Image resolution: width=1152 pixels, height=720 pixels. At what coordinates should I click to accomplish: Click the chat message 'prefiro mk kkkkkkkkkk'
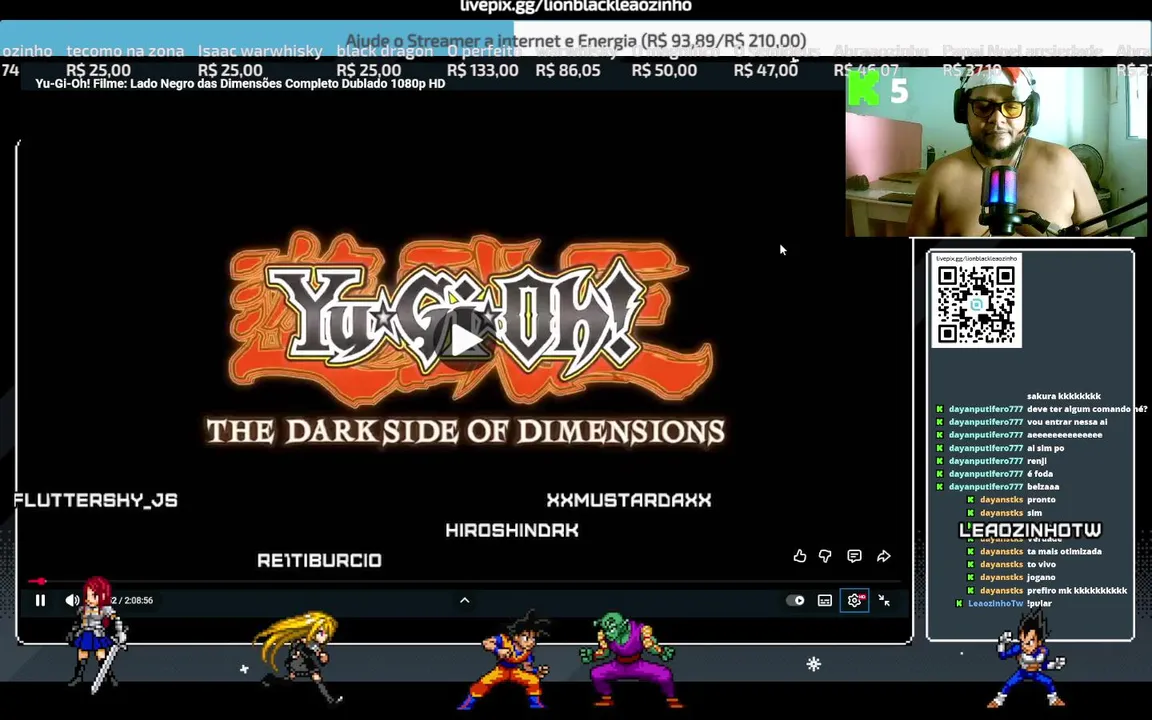[x=1077, y=591]
